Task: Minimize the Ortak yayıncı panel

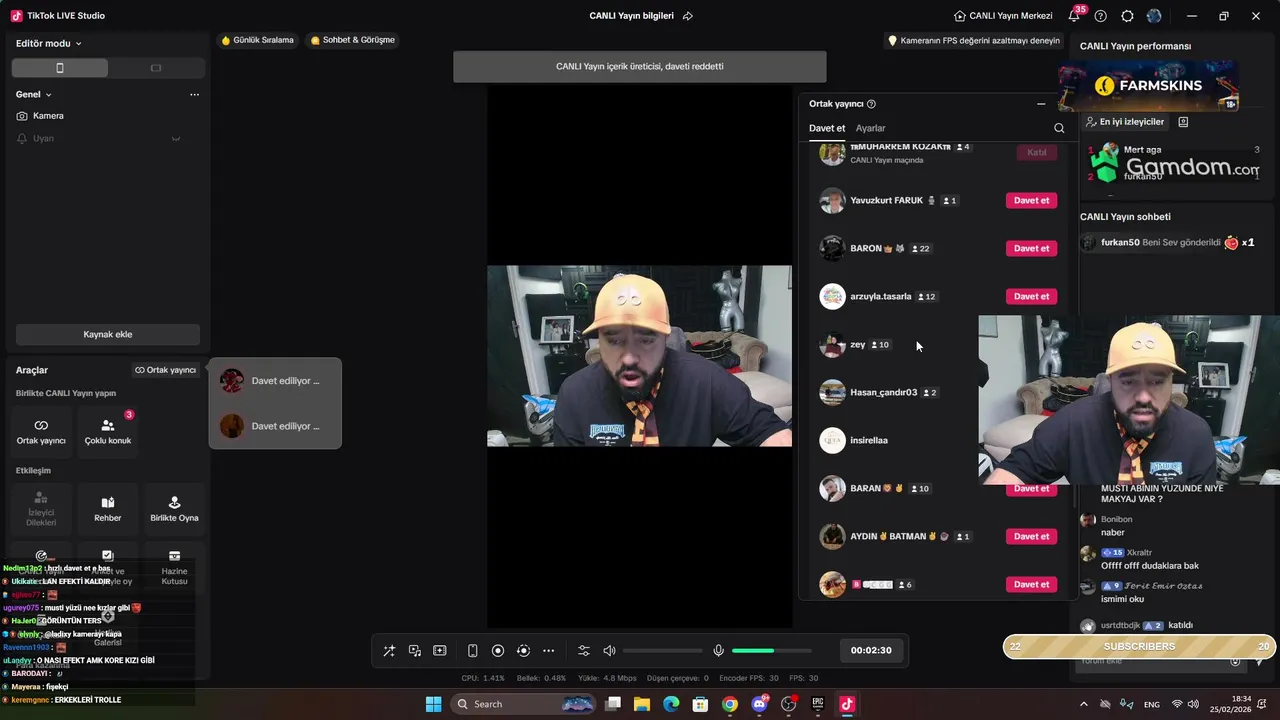Action: pos(1041,104)
